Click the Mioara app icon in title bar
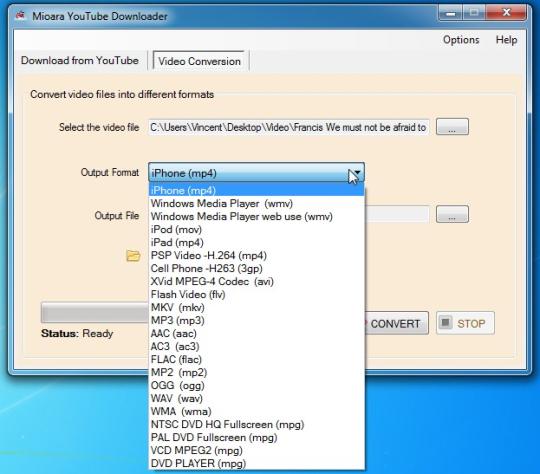The image size is (540, 474). tap(21, 15)
